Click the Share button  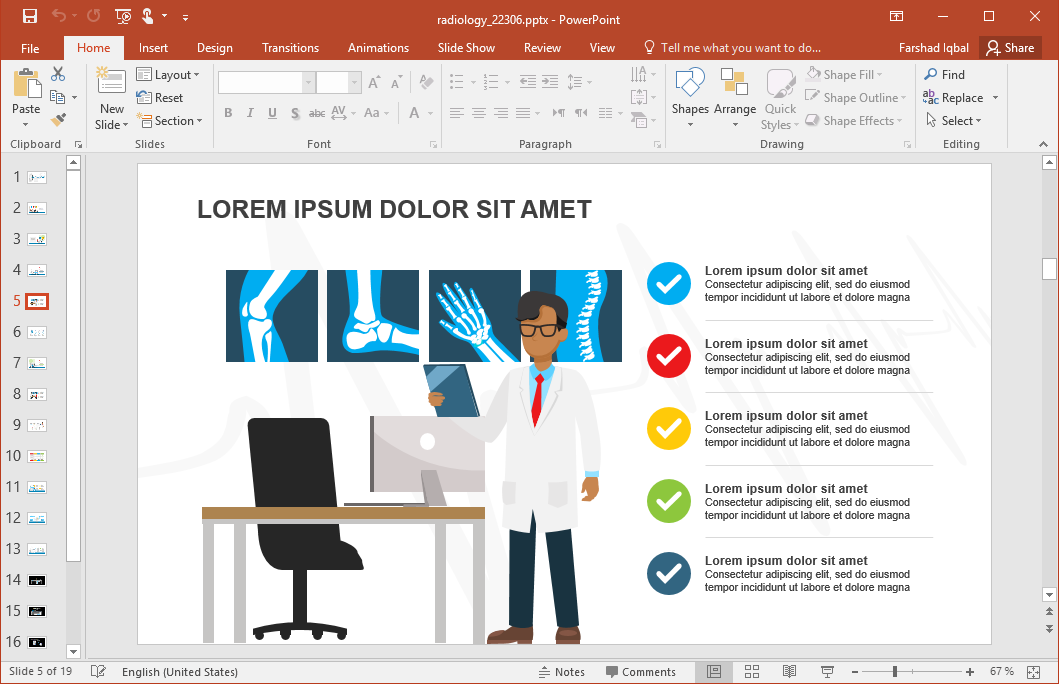tap(1008, 48)
